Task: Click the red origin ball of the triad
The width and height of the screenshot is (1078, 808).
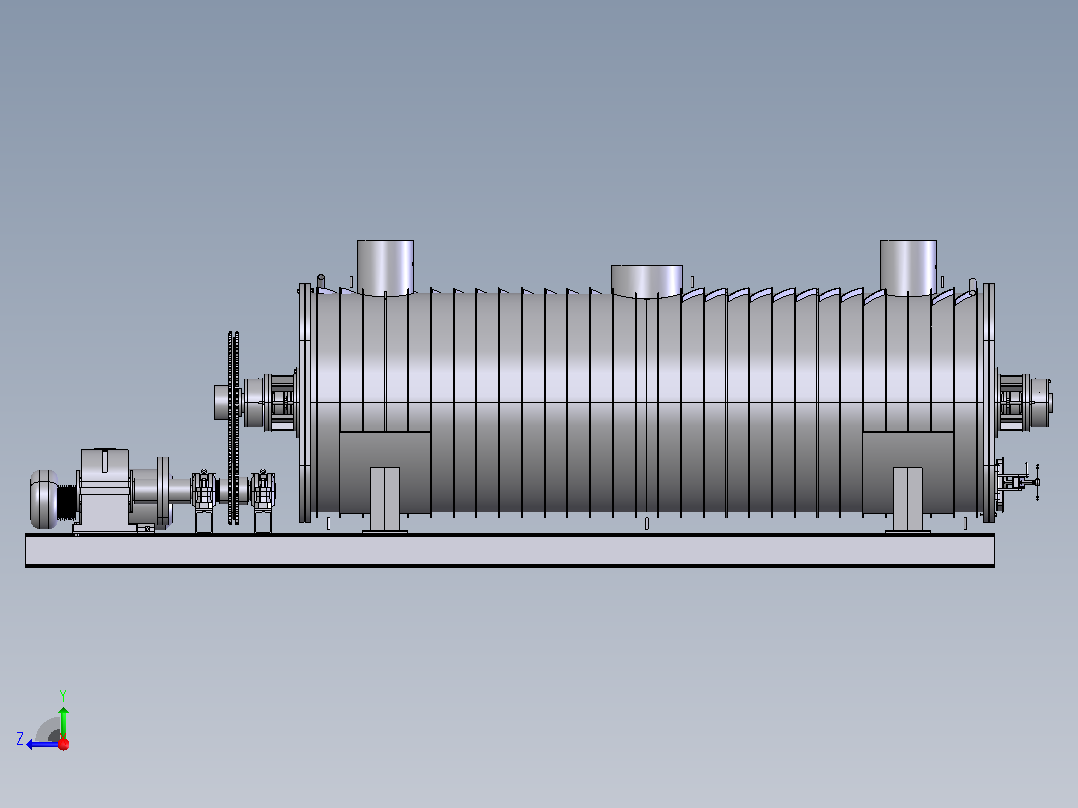Action: (64, 744)
